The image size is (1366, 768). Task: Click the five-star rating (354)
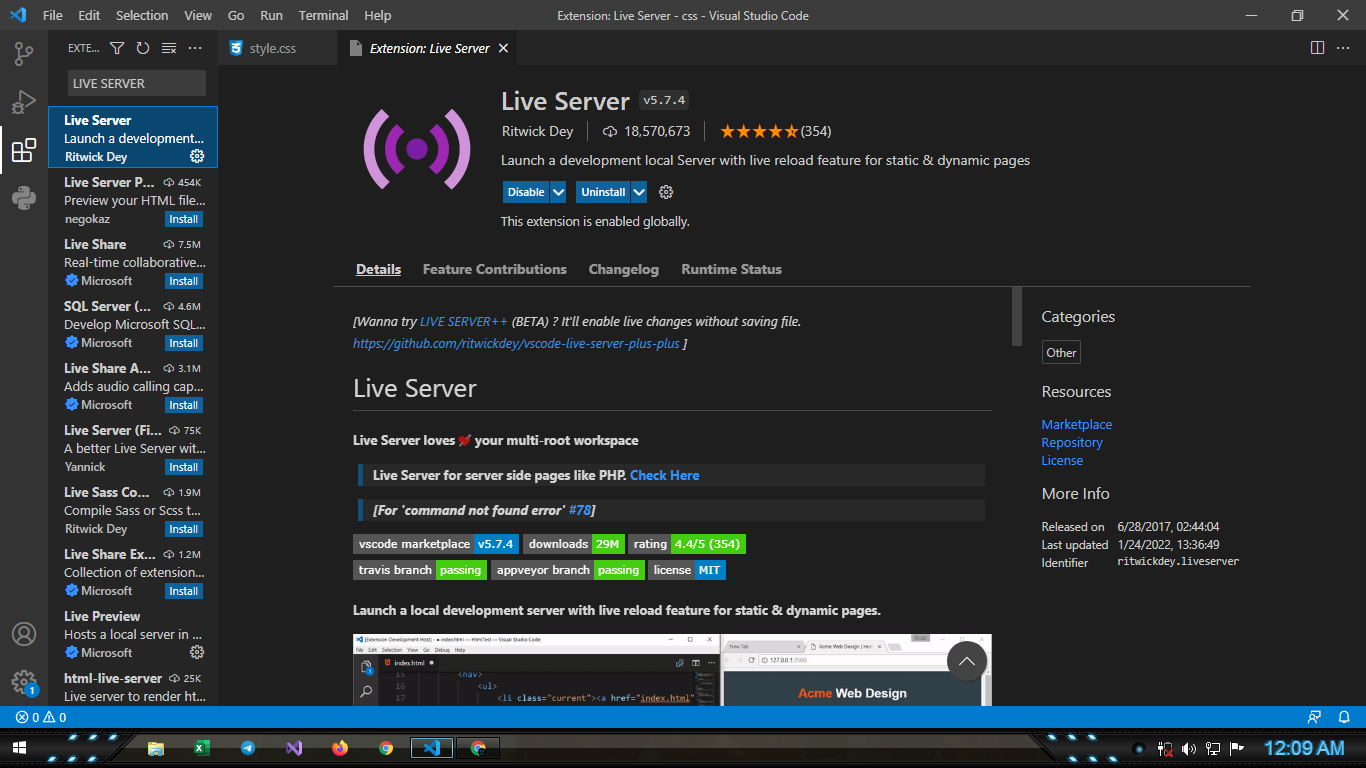pos(775,131)
